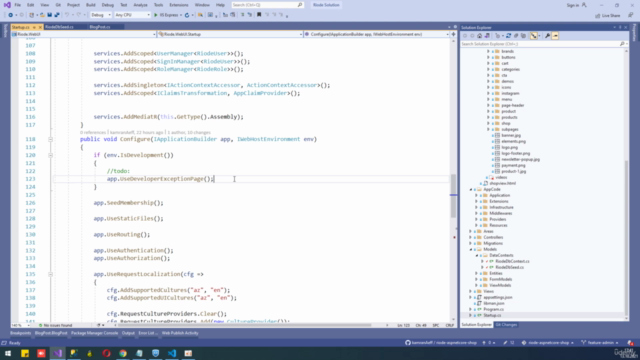Toggle Preview Selected Items in Solution Explorer
This screenshot has width=640, height=360.
pyautogui.click(x=555, y=36)
